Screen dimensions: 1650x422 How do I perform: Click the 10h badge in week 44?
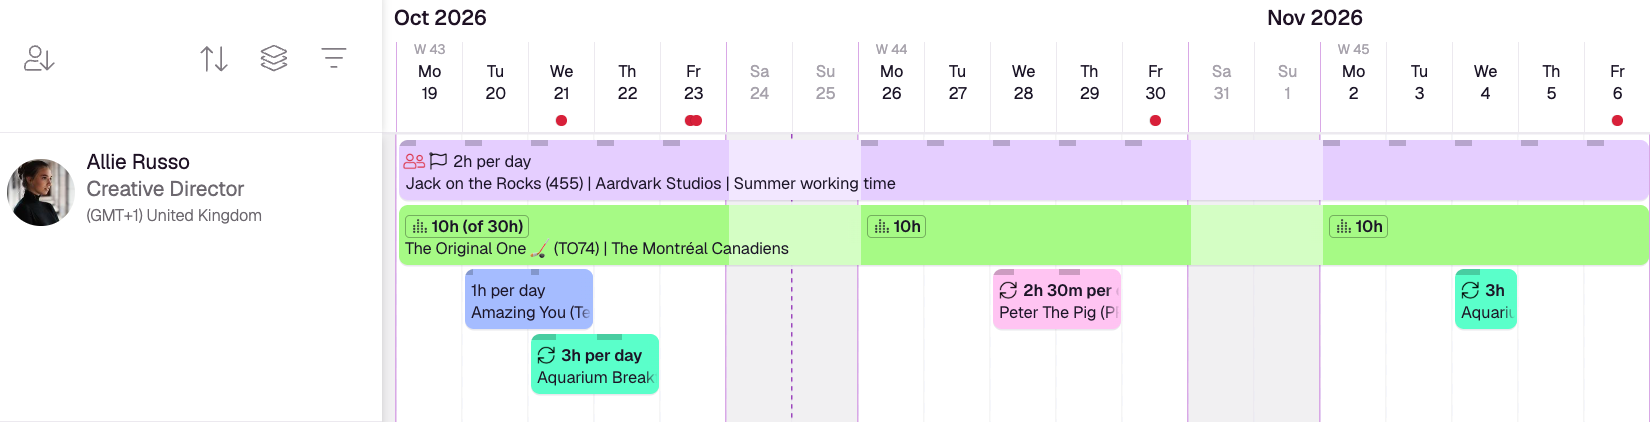tap(897, 226)
